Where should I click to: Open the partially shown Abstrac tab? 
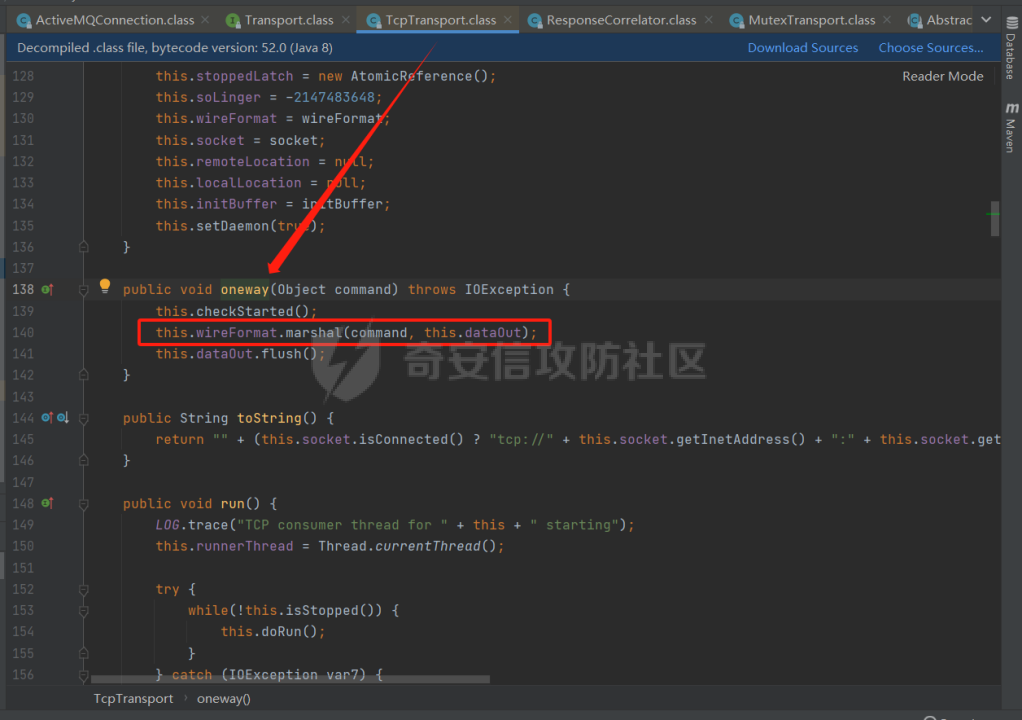[x=940, y=20]
